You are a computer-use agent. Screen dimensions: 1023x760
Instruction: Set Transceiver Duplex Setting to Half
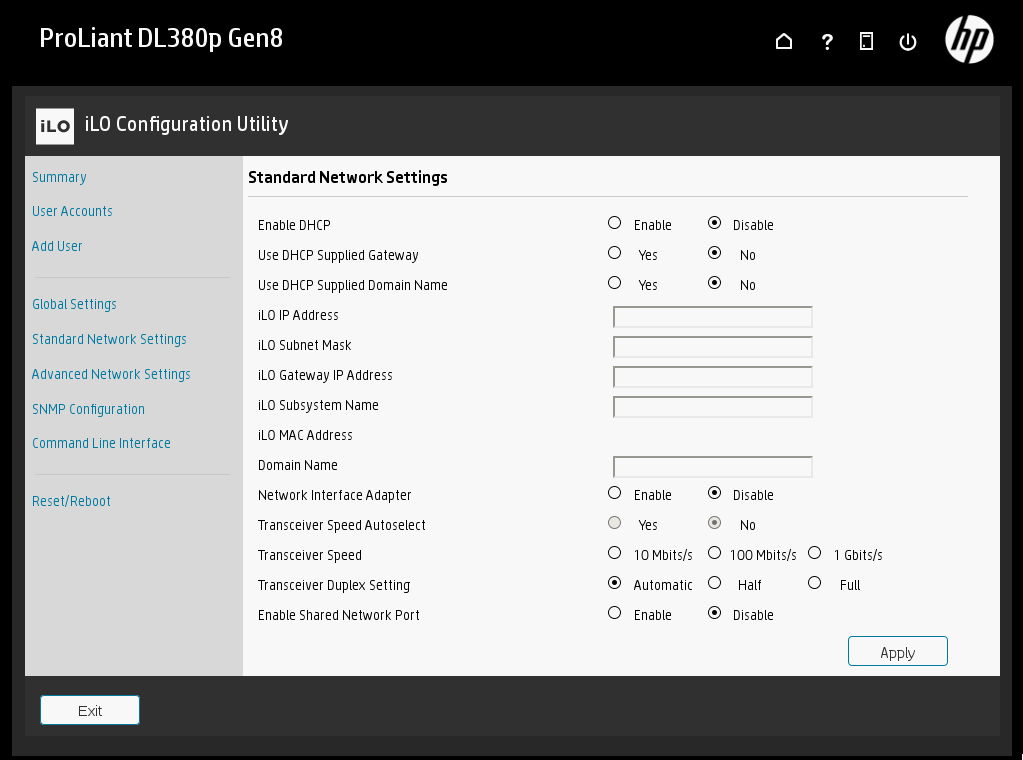click(714, 583)
